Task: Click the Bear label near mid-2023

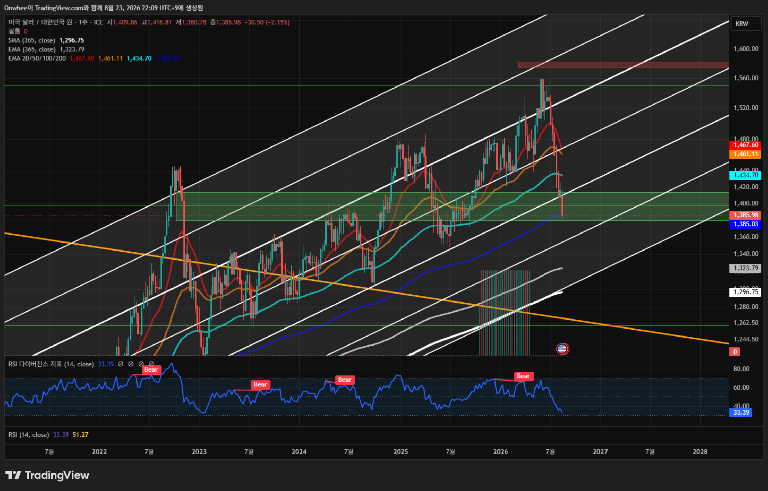Action: (260, 385)
